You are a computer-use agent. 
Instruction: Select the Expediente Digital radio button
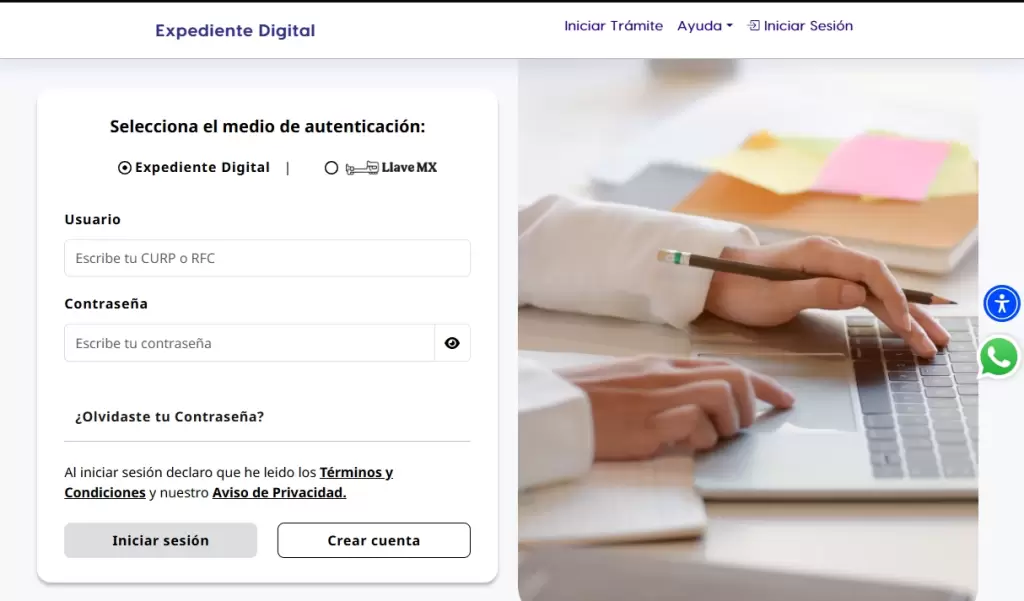125,167
